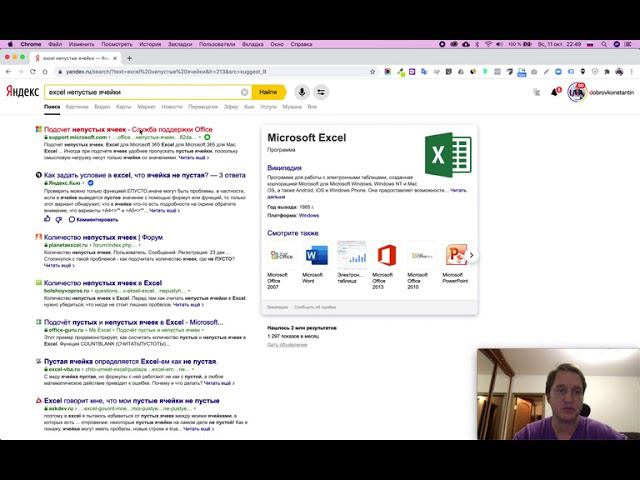This screenshot has height=480, width=640.
Task: Click Сообщить об ошибке in Excel card
Action: [315, 307]
